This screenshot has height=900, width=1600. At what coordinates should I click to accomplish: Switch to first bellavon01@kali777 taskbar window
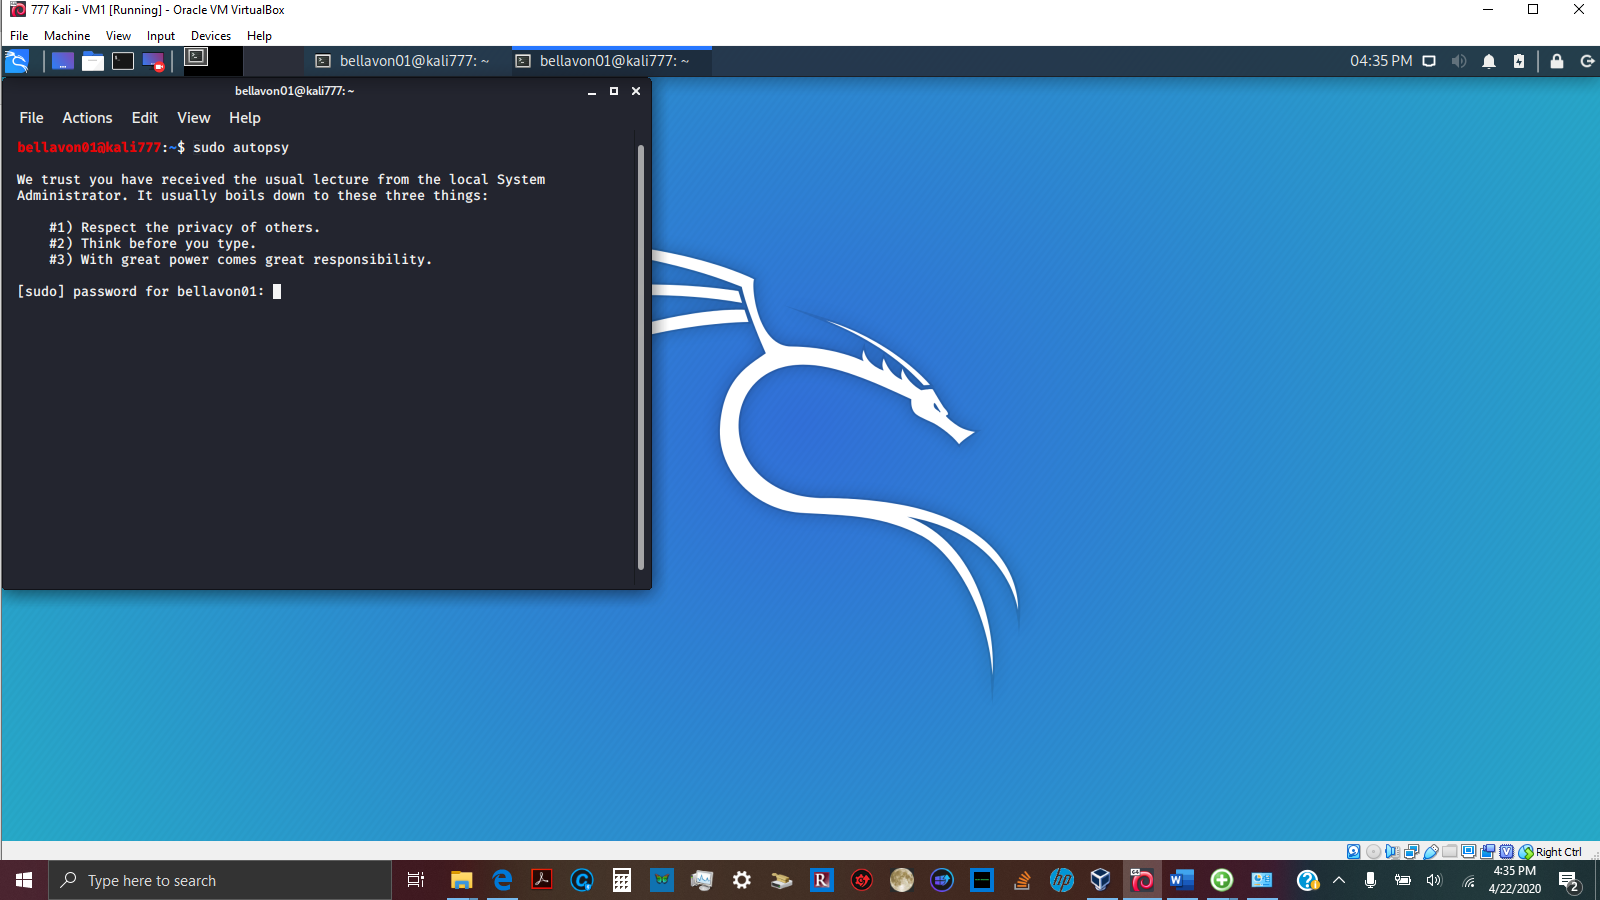pyautogui.click(x=403, y=61)
